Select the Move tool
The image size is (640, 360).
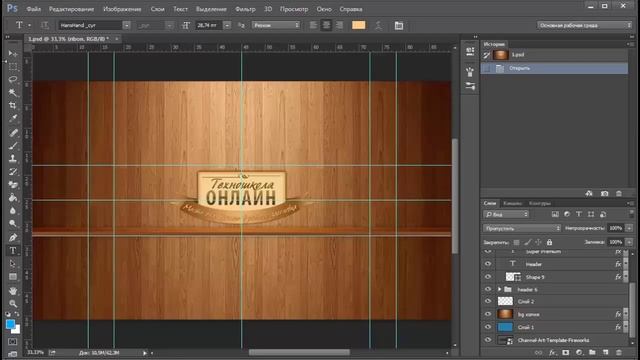coord(13,53)
